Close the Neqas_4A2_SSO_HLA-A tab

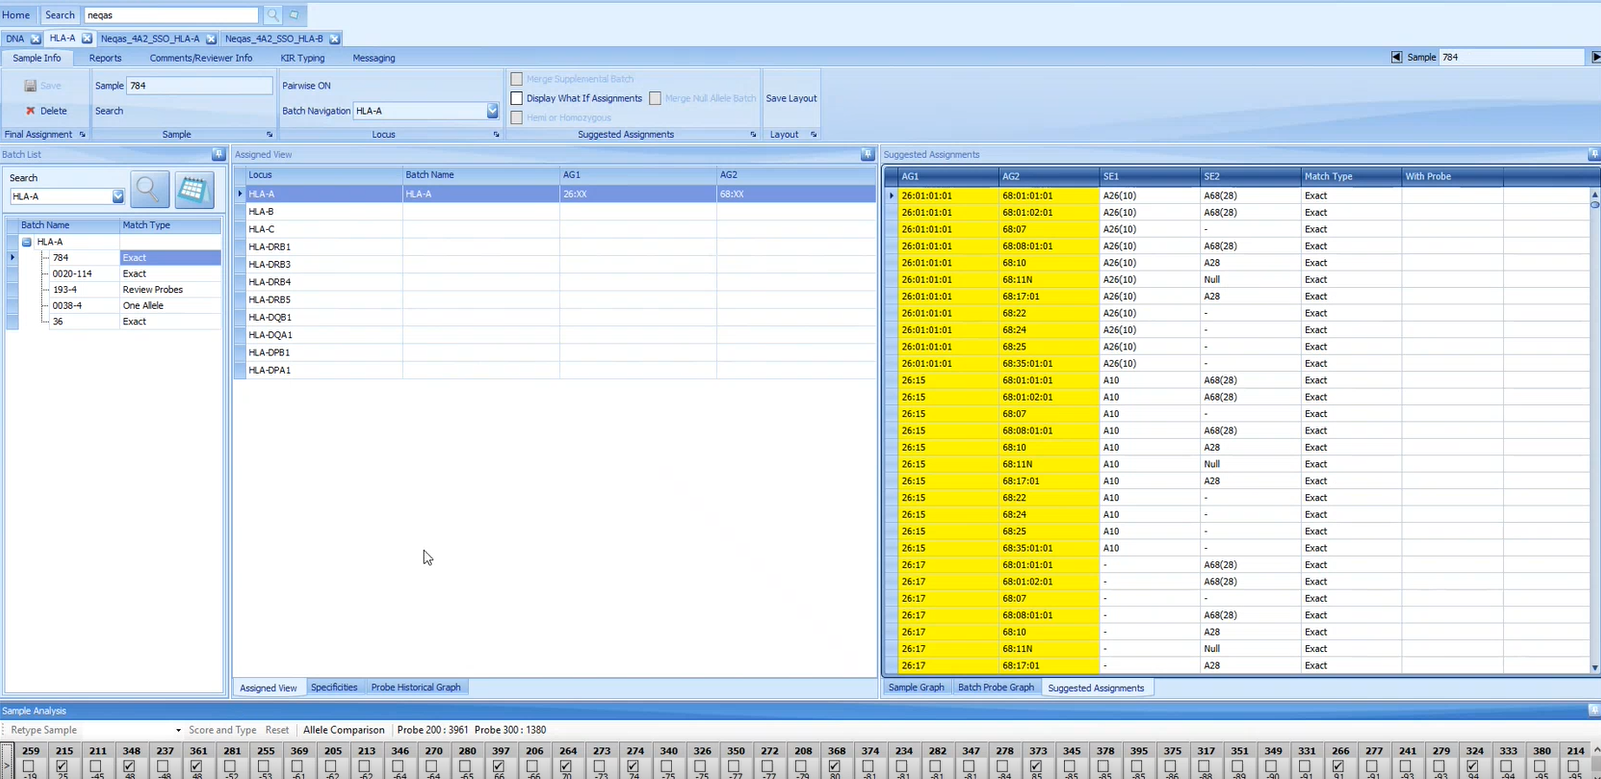click(x=211, y=39)
